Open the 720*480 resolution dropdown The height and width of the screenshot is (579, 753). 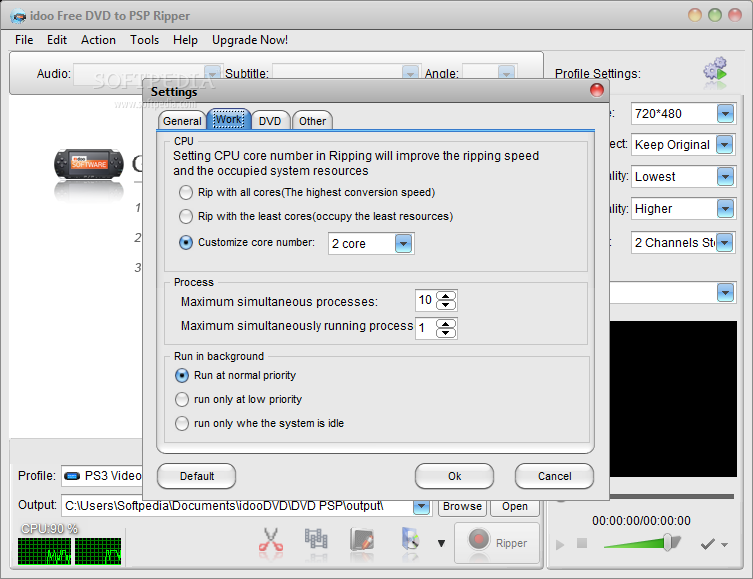[725, 114]
